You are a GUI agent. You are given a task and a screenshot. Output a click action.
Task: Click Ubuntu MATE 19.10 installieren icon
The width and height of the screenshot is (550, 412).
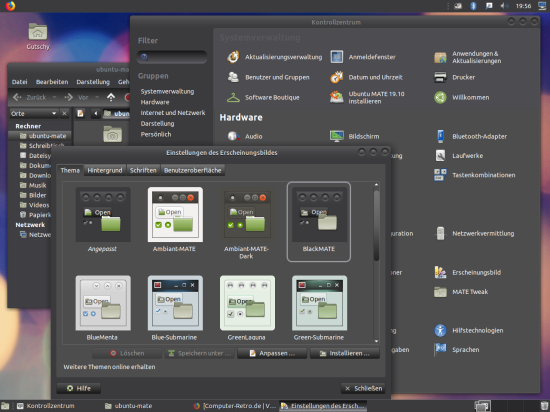pos(337,97)
